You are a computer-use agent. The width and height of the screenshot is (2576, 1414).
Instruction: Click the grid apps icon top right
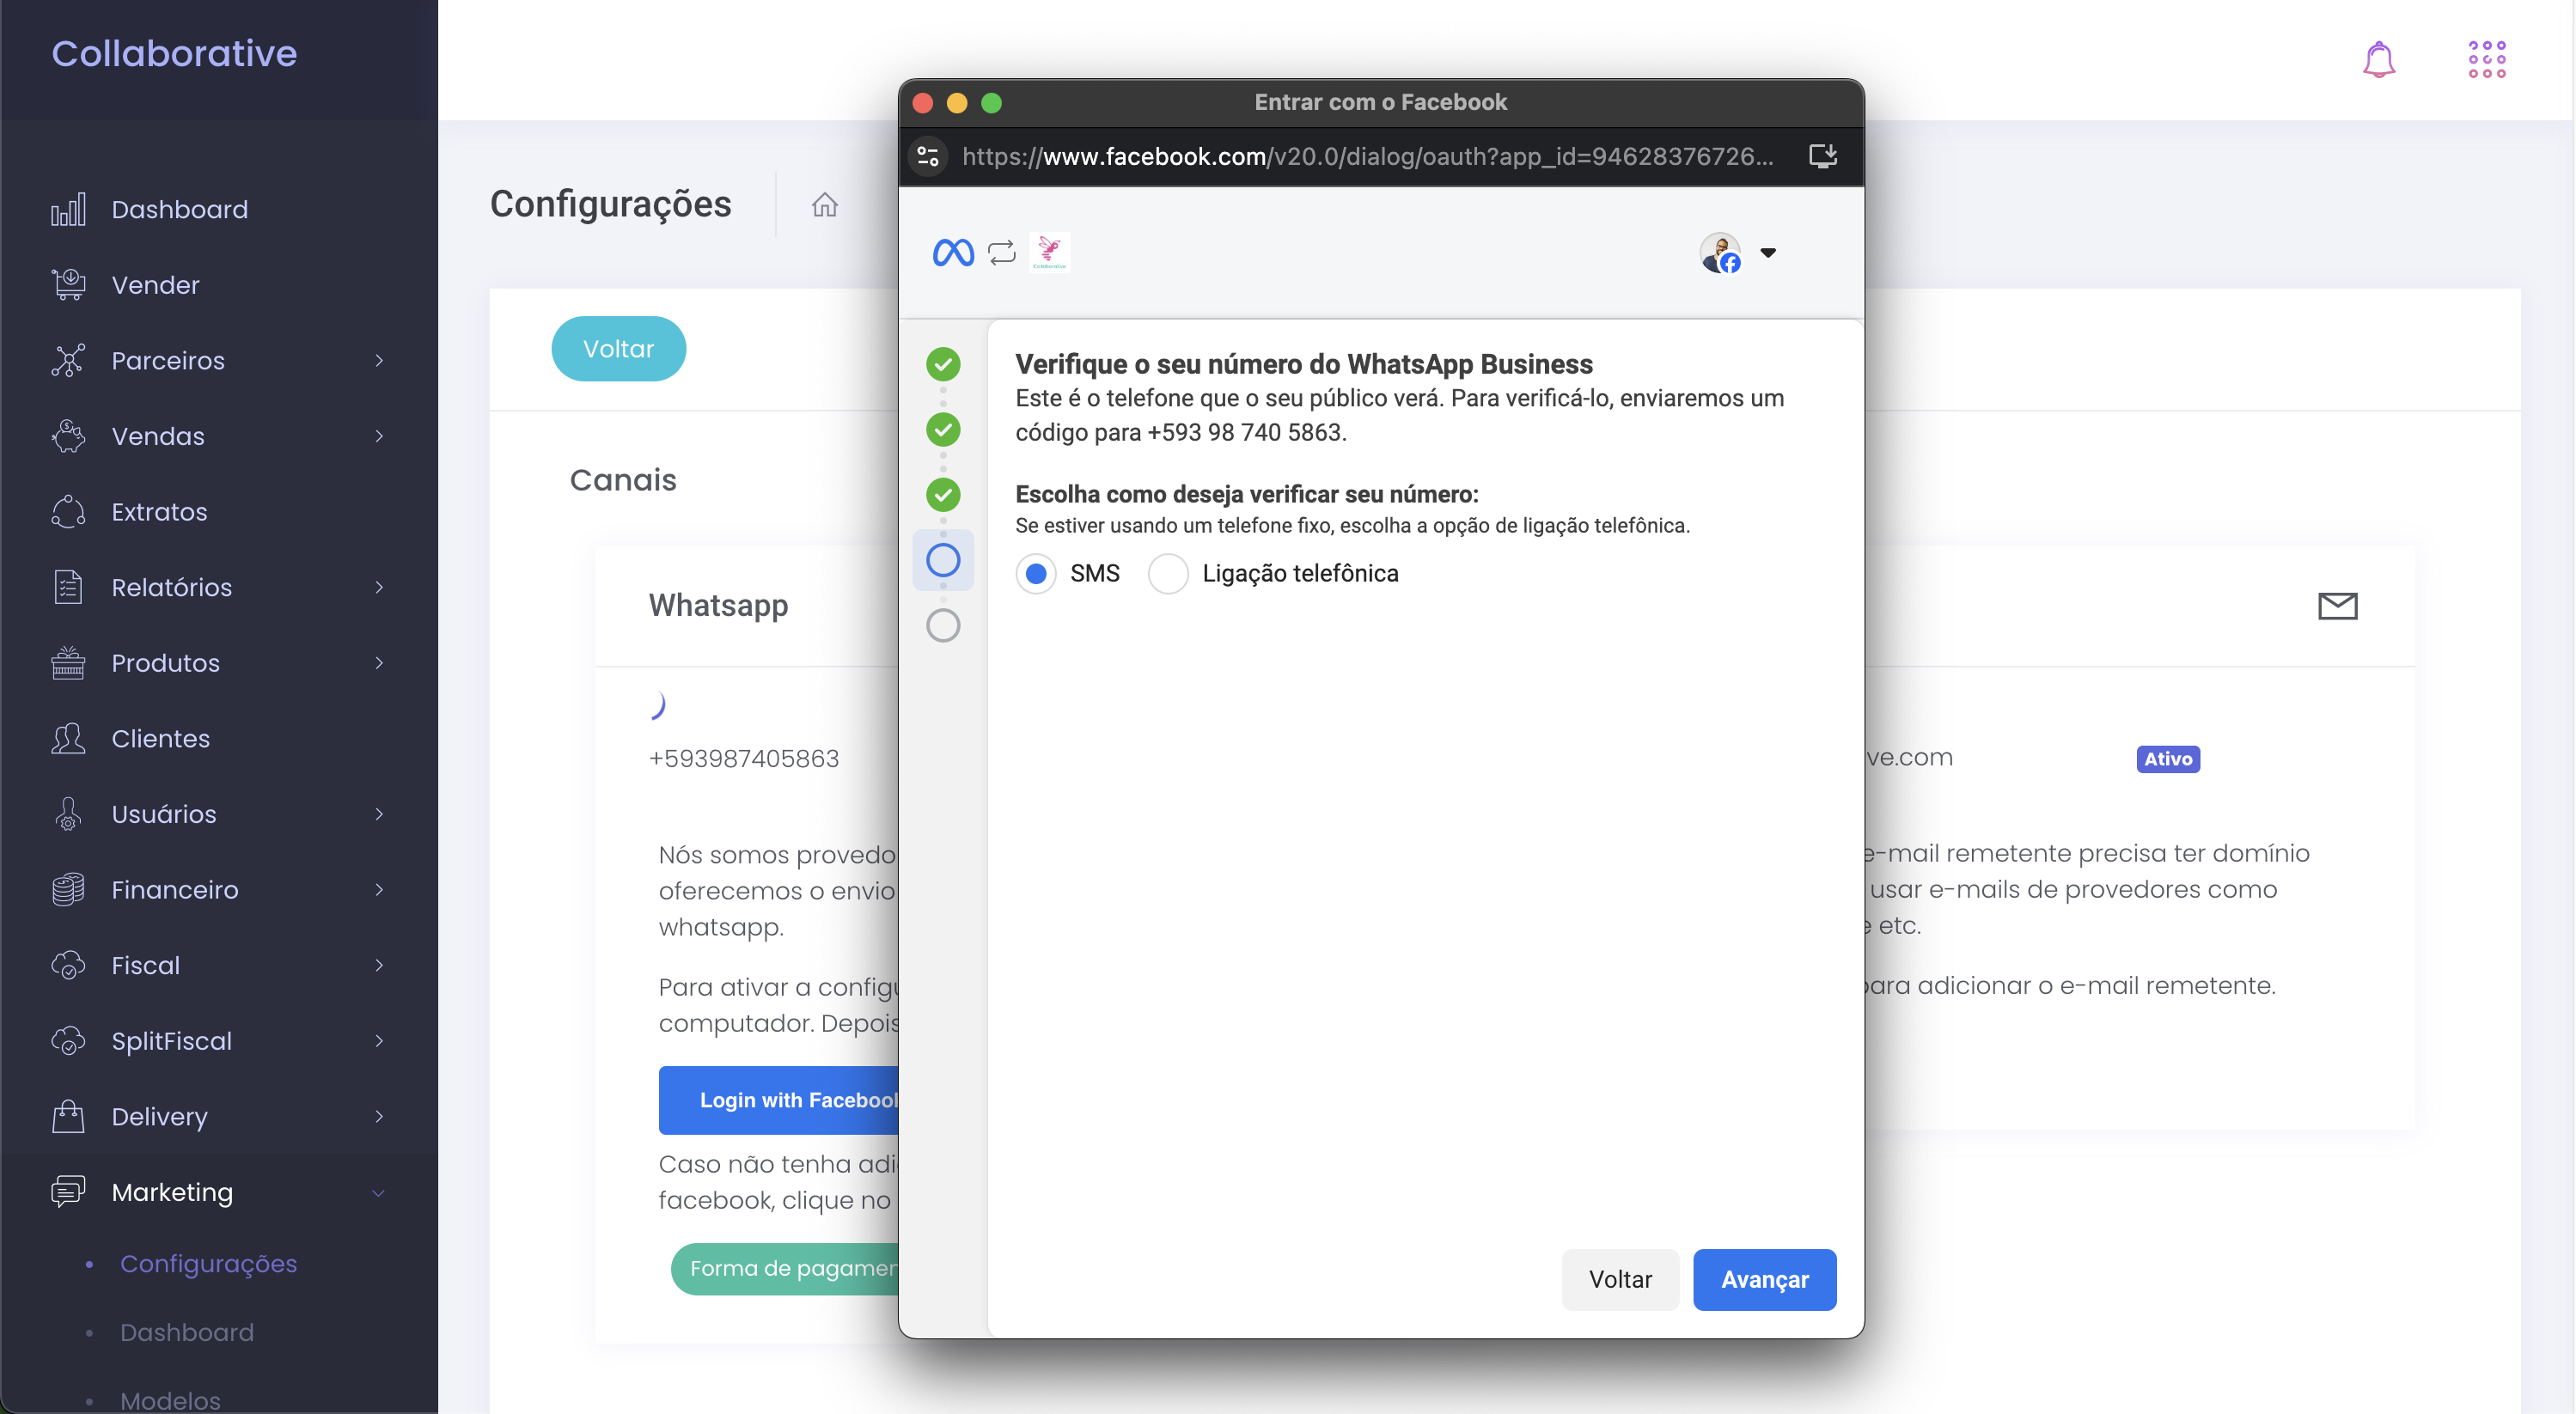click(2487, 59)
